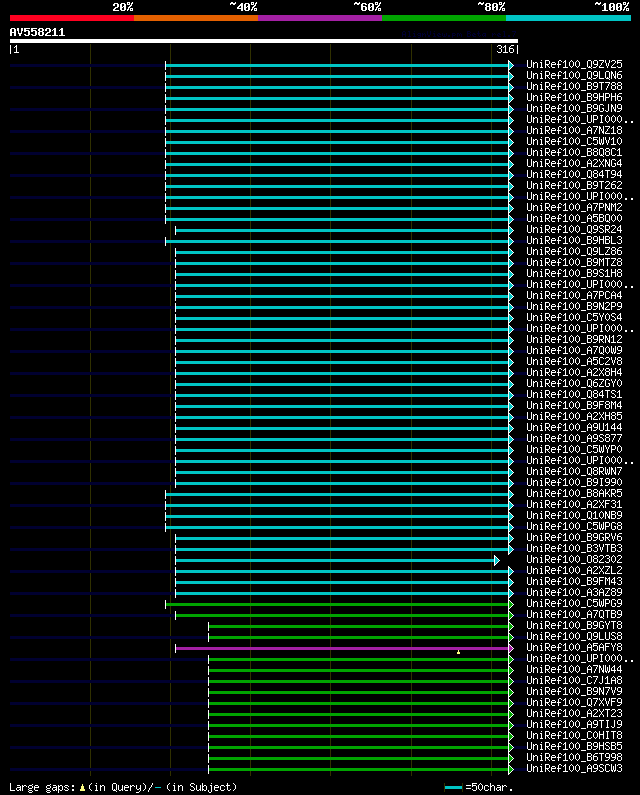Image resolution: width=640 pixels, height=795 pixels.
Task: Open hit UniRef100_B9T788
Action: pyautogui.click(x=574, y=87)
